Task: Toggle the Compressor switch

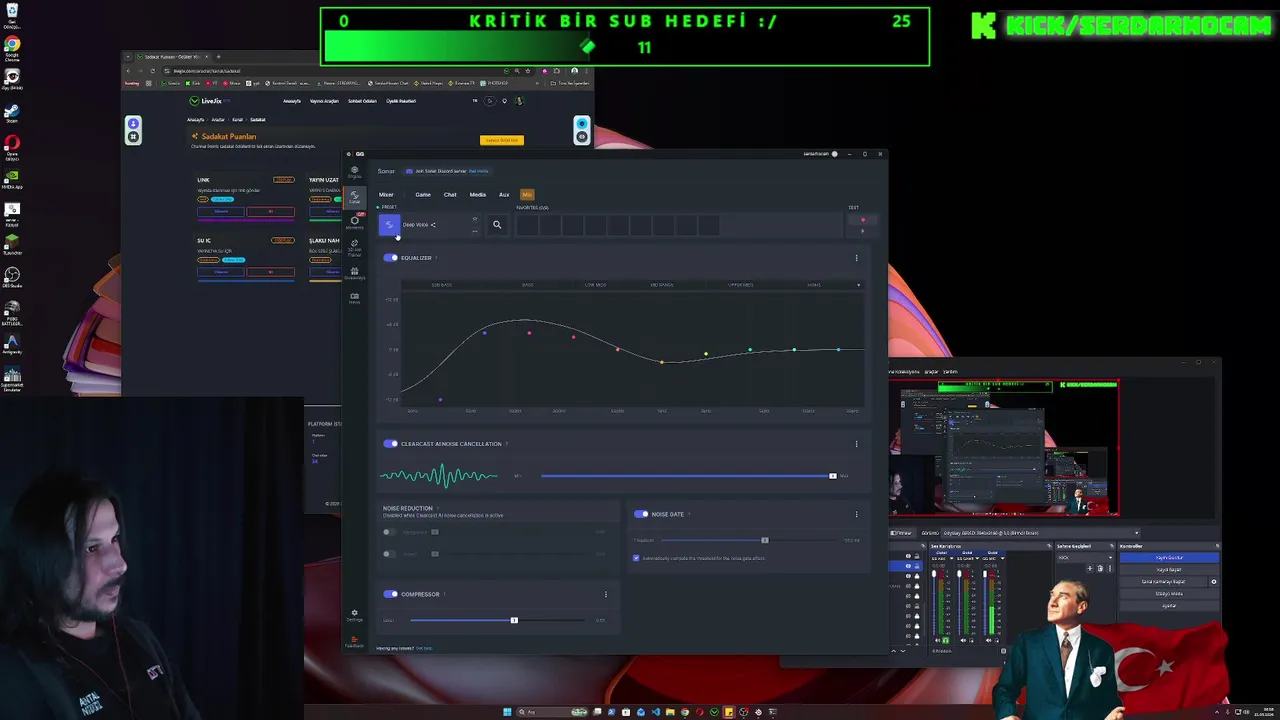Action: tap(390, 594)
